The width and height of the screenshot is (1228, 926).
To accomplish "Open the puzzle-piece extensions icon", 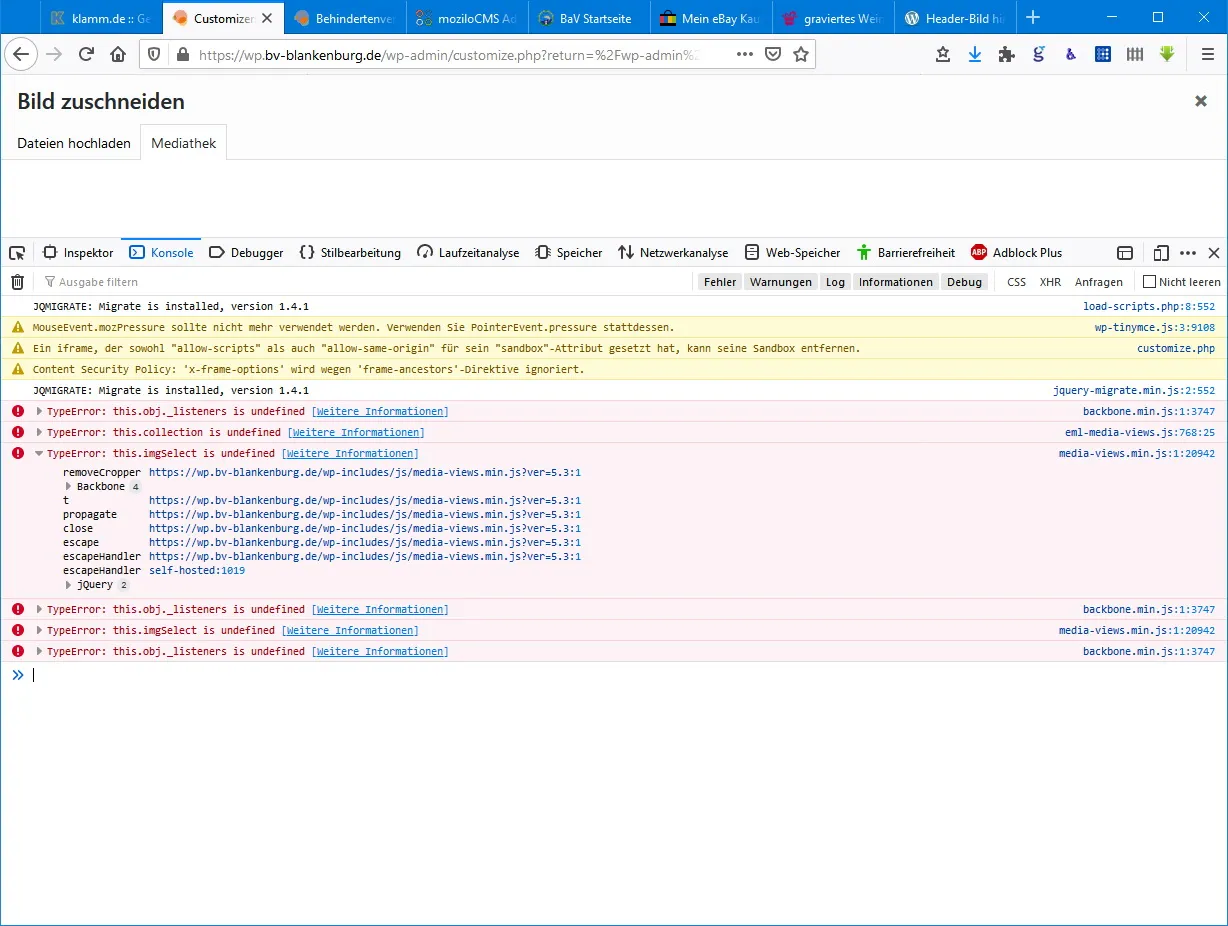I will pos(1006,55).
